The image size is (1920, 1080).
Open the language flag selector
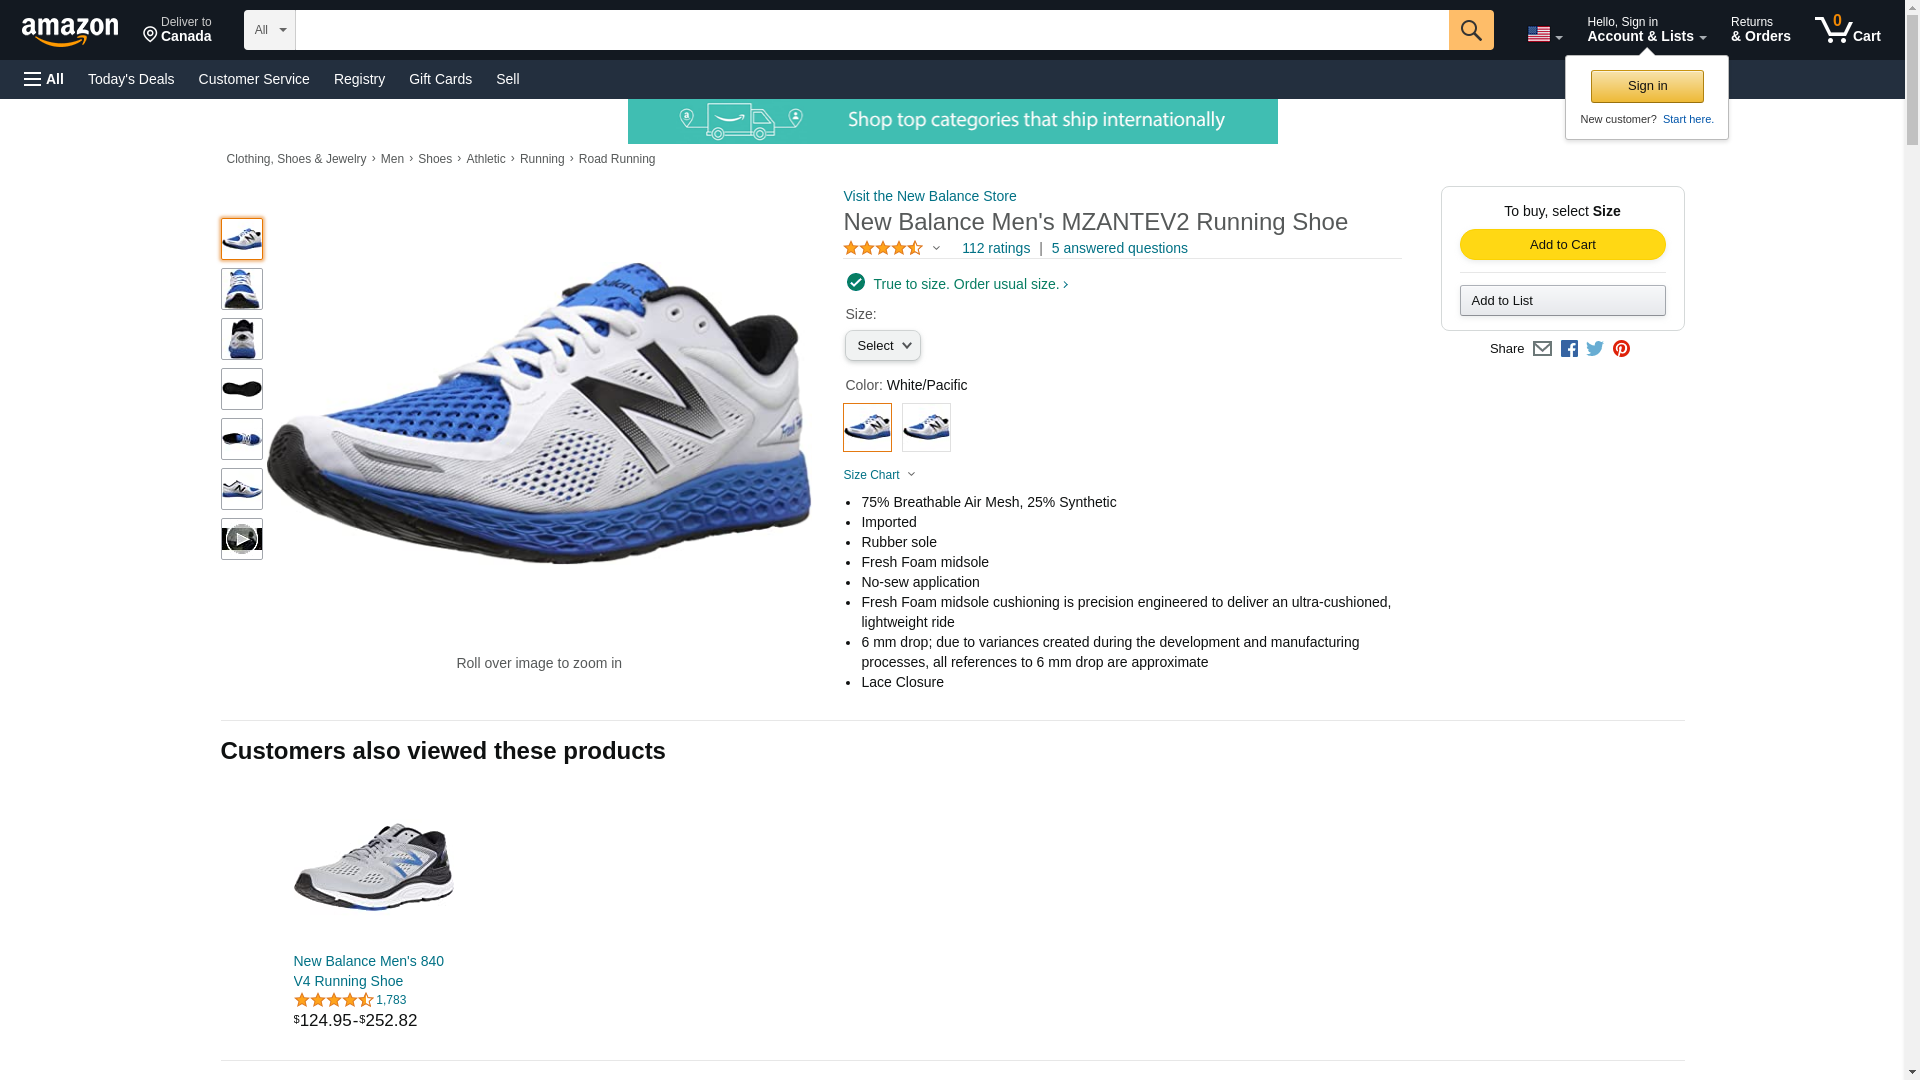tap(1544, 34)
